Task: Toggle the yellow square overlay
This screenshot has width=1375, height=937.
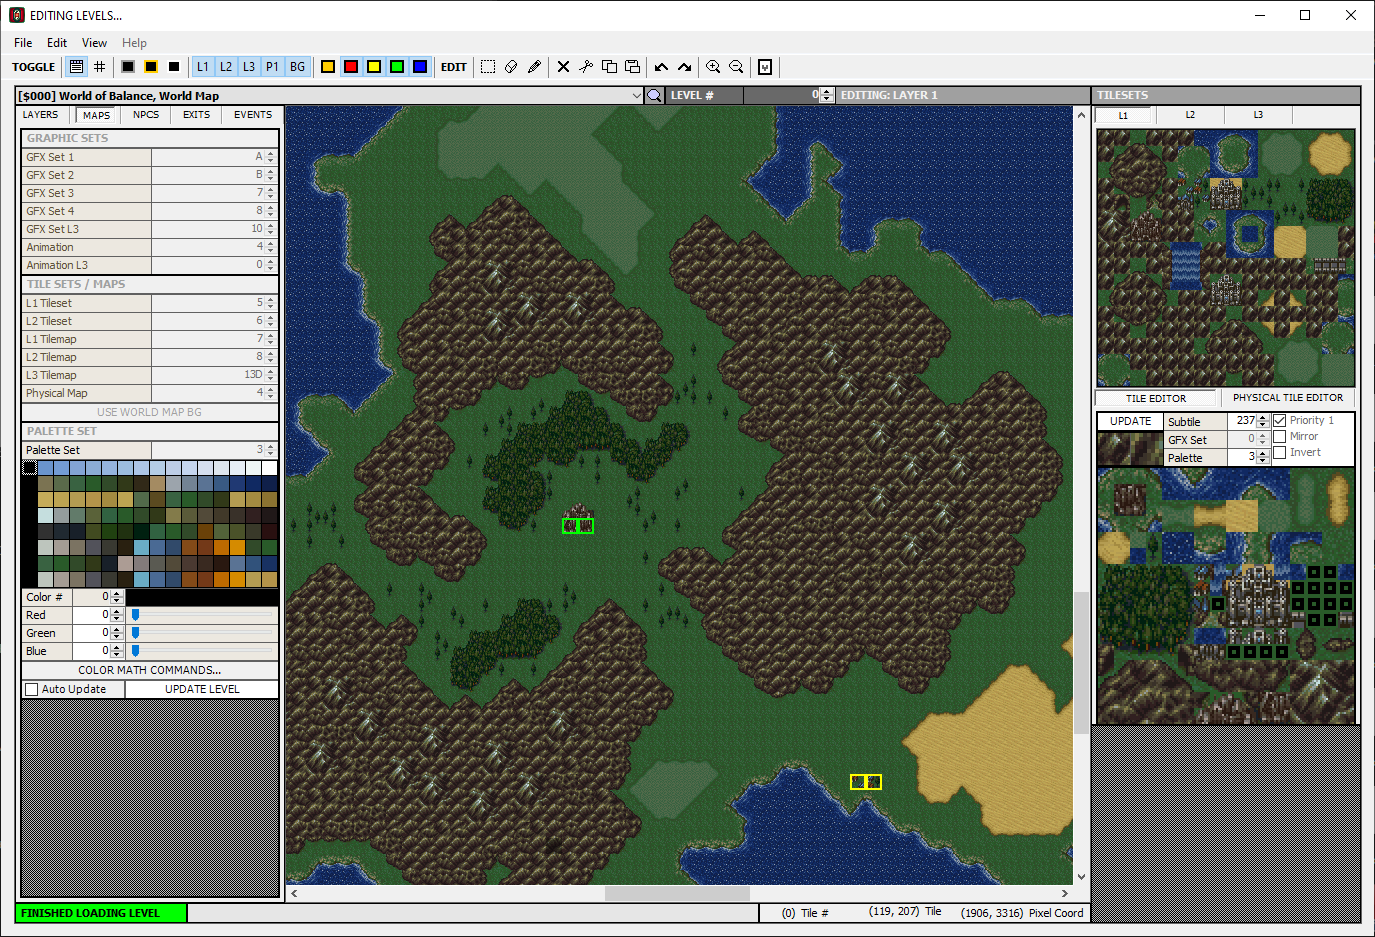Action: (374, 67)
